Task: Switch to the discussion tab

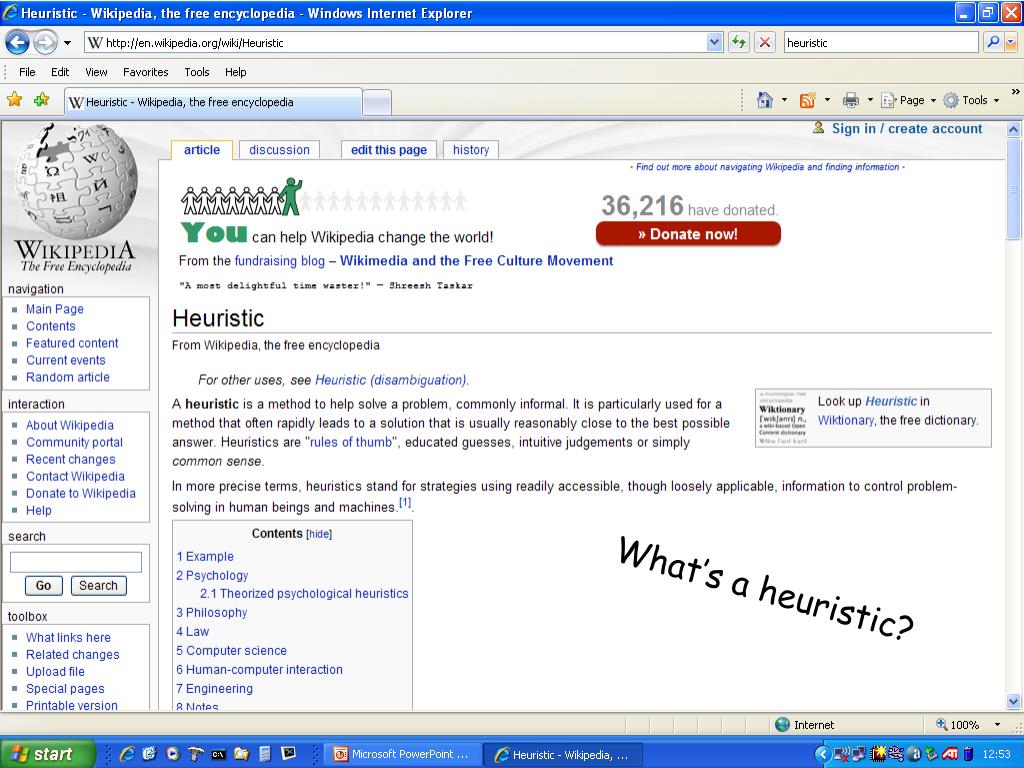Action: pos(280,150)
